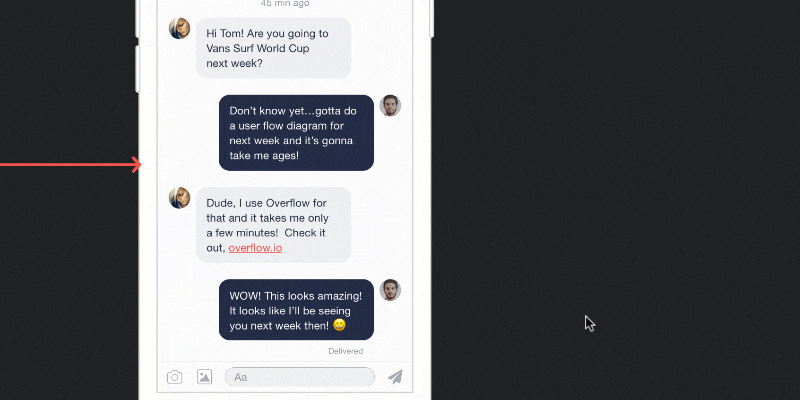
Task: Open the photo gallery icon beside the camera
Action: [205, 377]
